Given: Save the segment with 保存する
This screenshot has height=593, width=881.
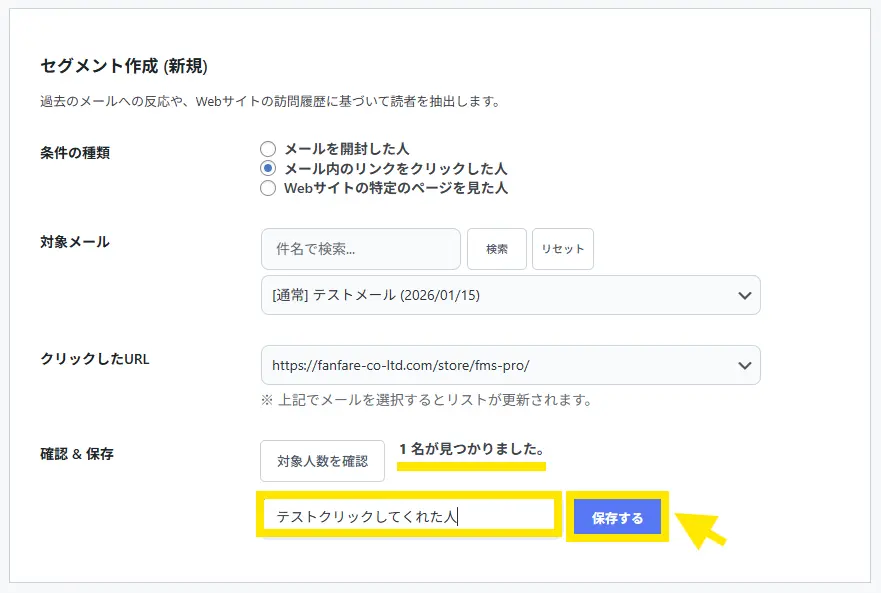Looking at the screenshot, I should tap(617, 518).
